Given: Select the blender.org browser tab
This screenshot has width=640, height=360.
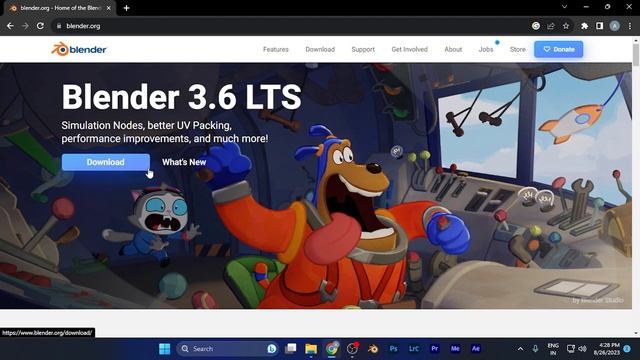Looking at the screenshot, I should click(x=59, y=8).
